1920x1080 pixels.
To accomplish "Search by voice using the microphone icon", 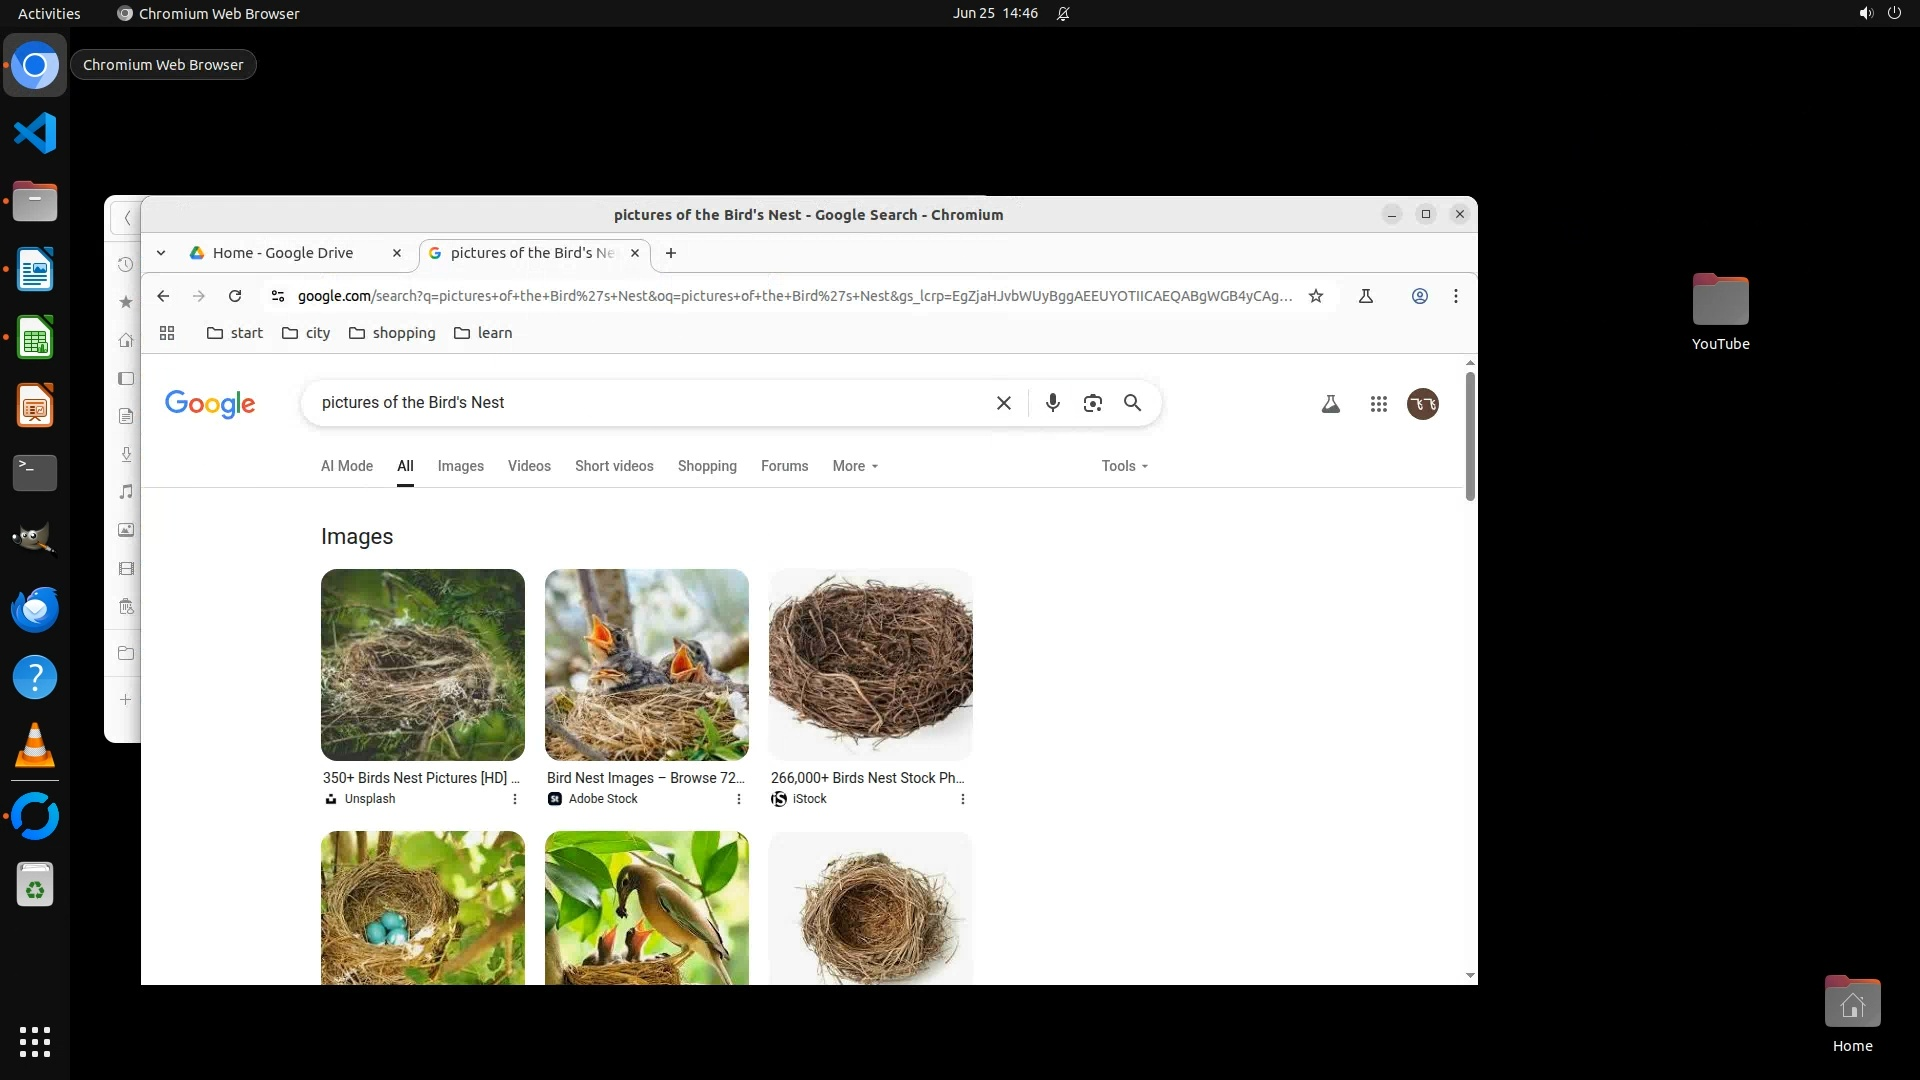I will [1052, 403].
